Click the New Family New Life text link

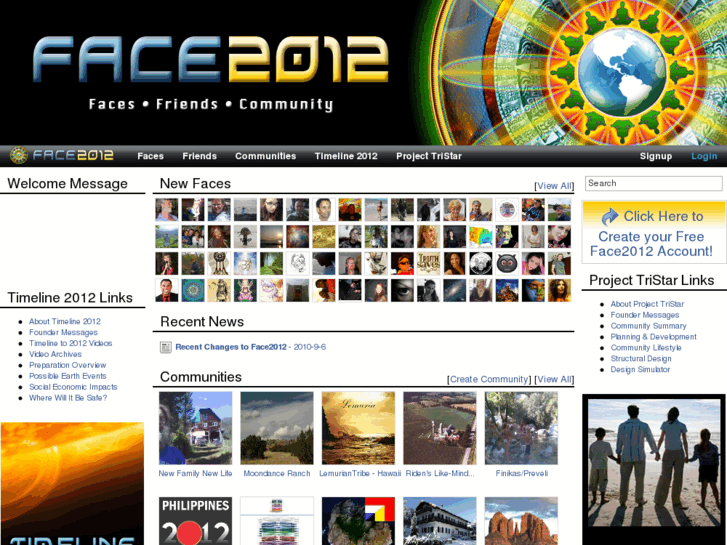click(x=195, y=474)
